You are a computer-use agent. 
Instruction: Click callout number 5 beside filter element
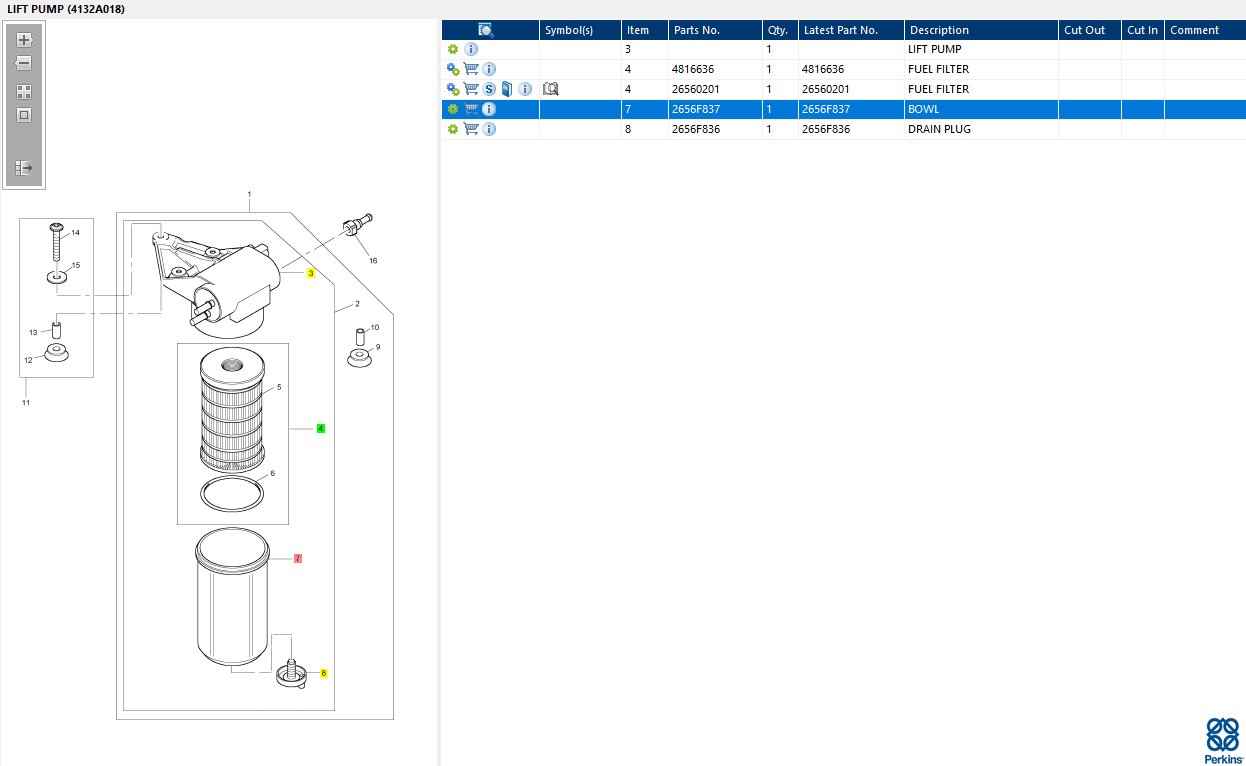(x=279, y=386)
